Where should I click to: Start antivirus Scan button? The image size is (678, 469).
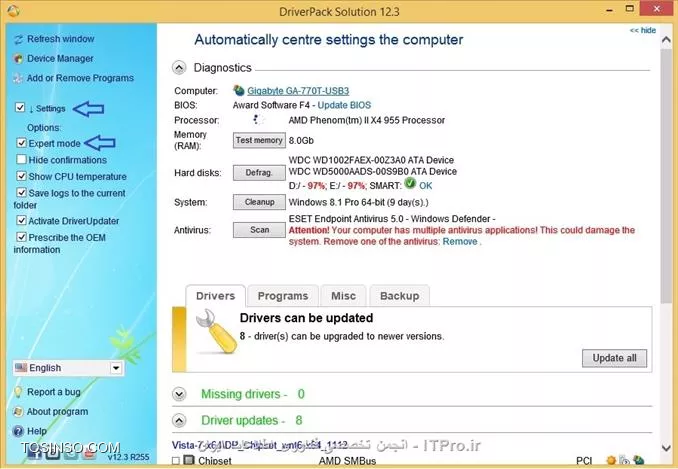point(259,230)
